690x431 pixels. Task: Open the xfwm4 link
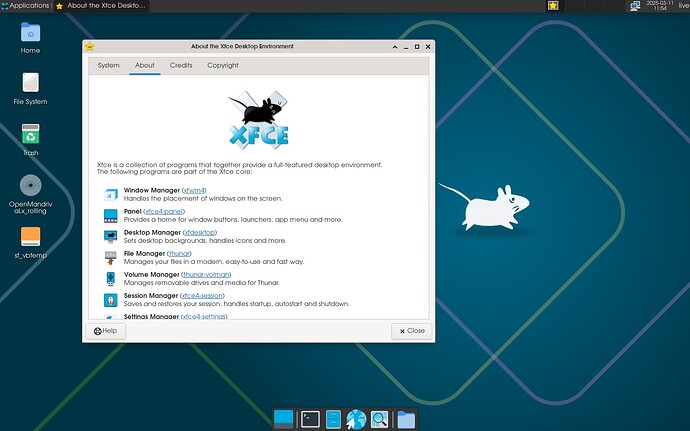(x=194, y=190)
